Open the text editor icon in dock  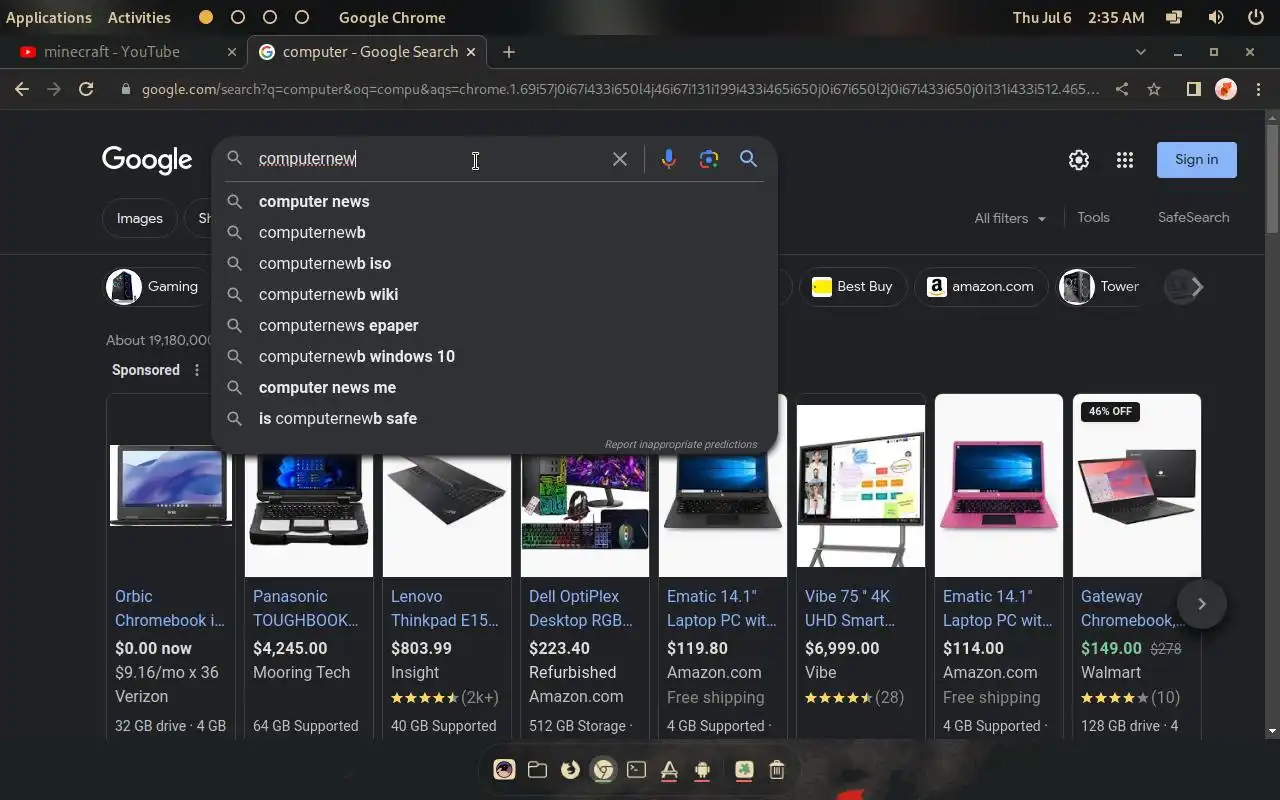(x=669, y=769)
